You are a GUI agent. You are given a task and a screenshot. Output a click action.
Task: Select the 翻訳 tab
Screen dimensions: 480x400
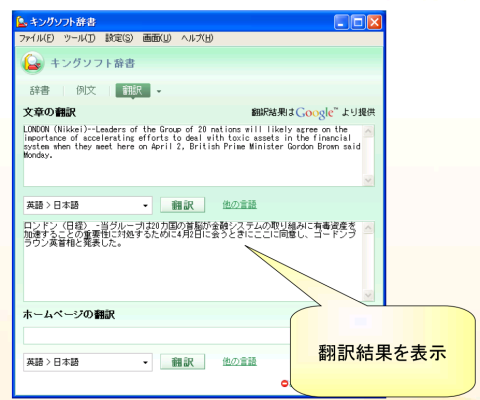coord(133,90)
